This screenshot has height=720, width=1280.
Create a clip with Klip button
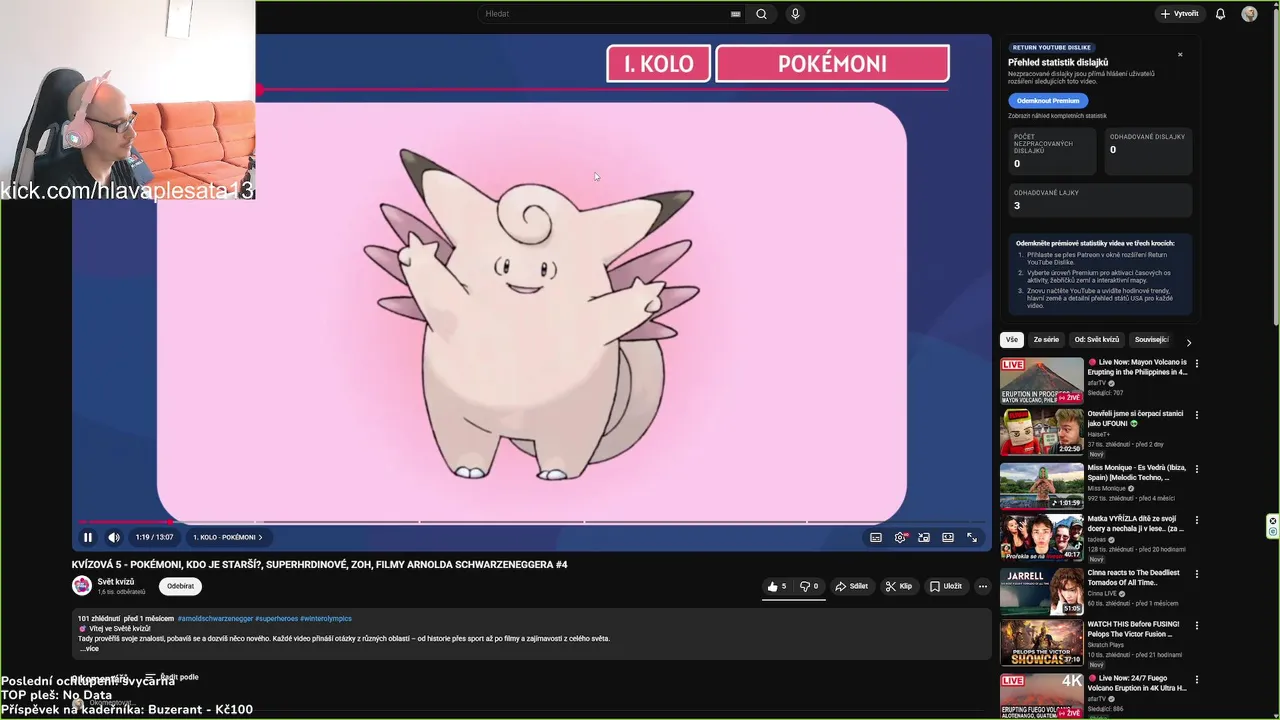[x=899, y=586]
